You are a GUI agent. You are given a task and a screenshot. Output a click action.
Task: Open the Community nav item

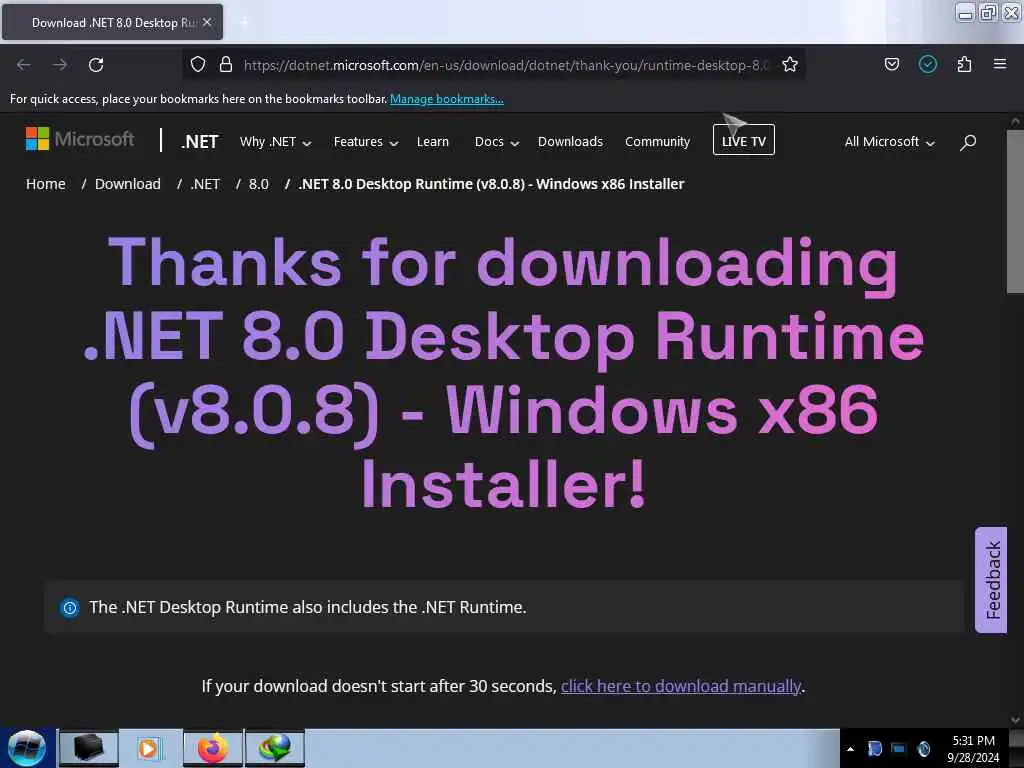tap(657, 142)
